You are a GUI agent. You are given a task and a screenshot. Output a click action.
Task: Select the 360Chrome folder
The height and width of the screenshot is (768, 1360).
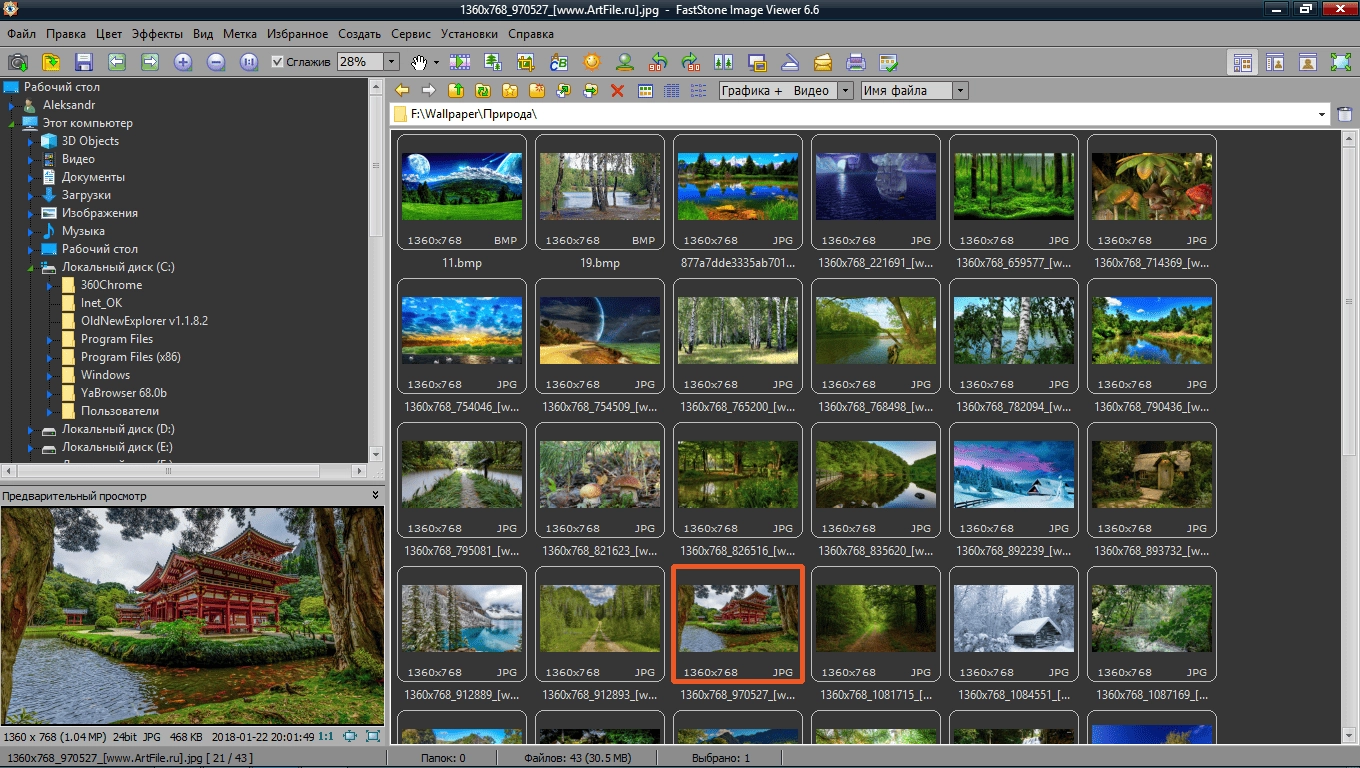pos(111,285)
